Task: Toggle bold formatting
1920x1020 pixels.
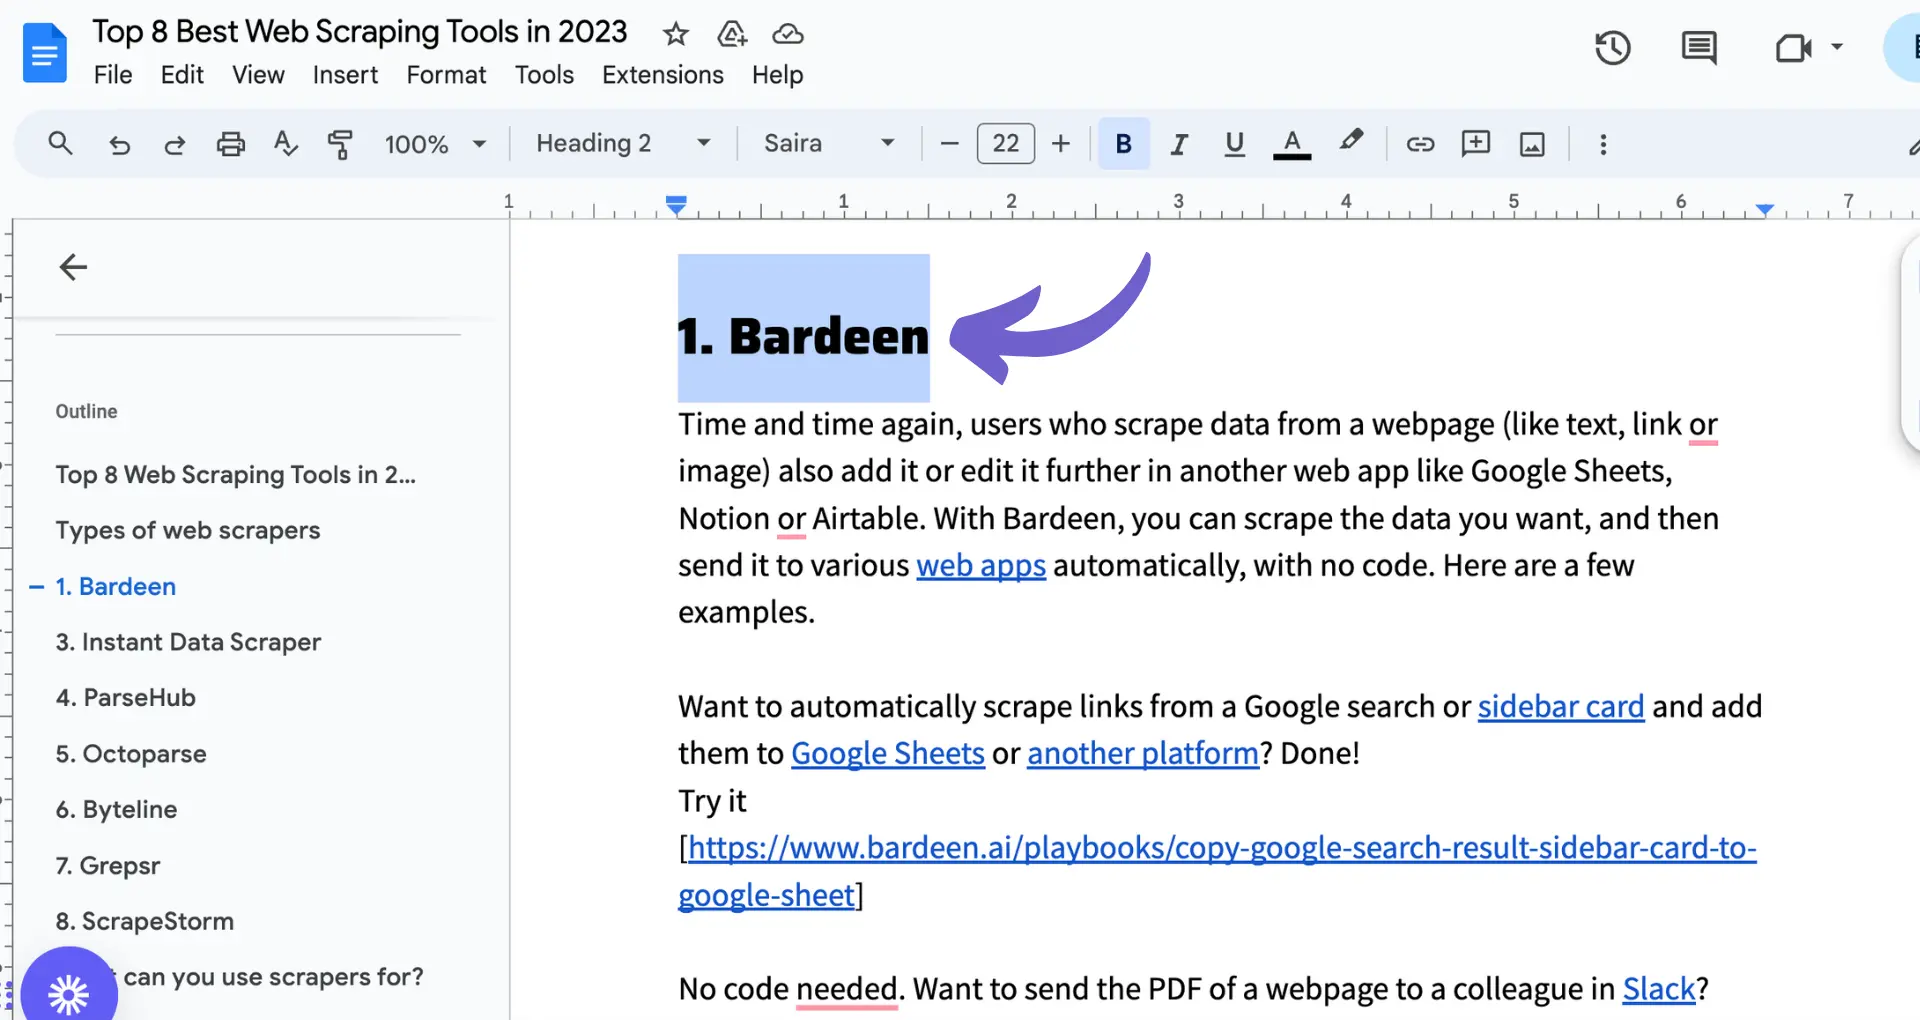Action: coord(1124,143)
